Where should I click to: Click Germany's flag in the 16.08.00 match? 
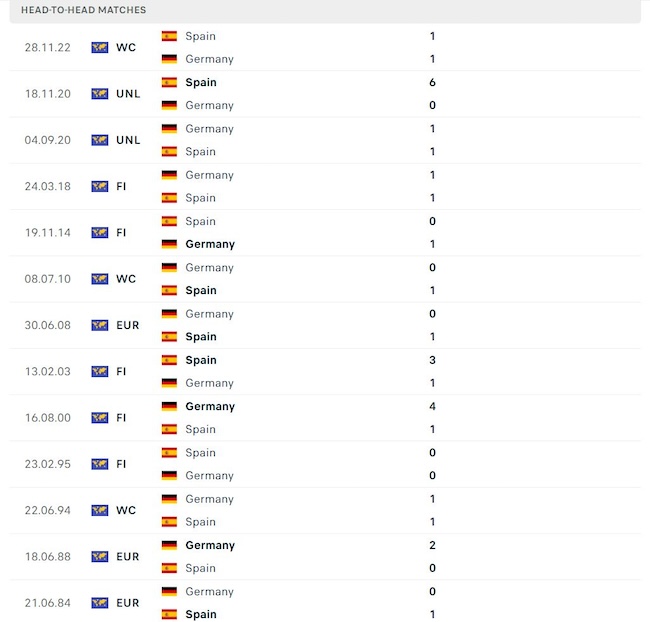point(169,406)
